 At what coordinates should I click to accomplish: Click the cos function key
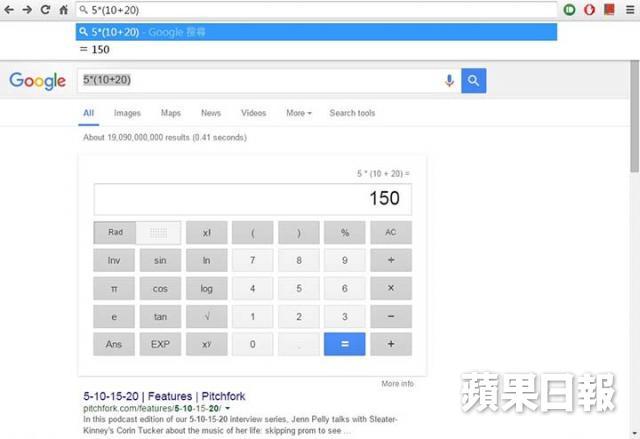click(160, 288)
